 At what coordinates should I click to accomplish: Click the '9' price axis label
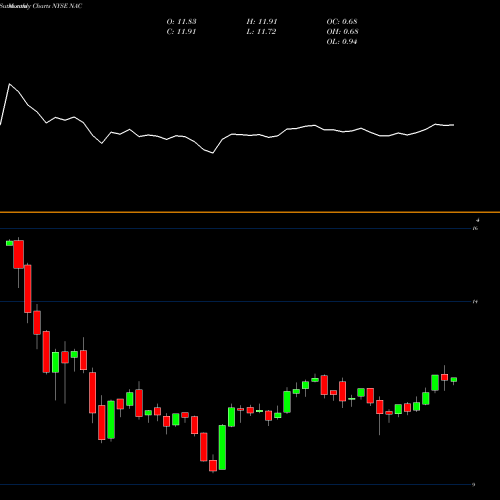click(x=474, y=485)
